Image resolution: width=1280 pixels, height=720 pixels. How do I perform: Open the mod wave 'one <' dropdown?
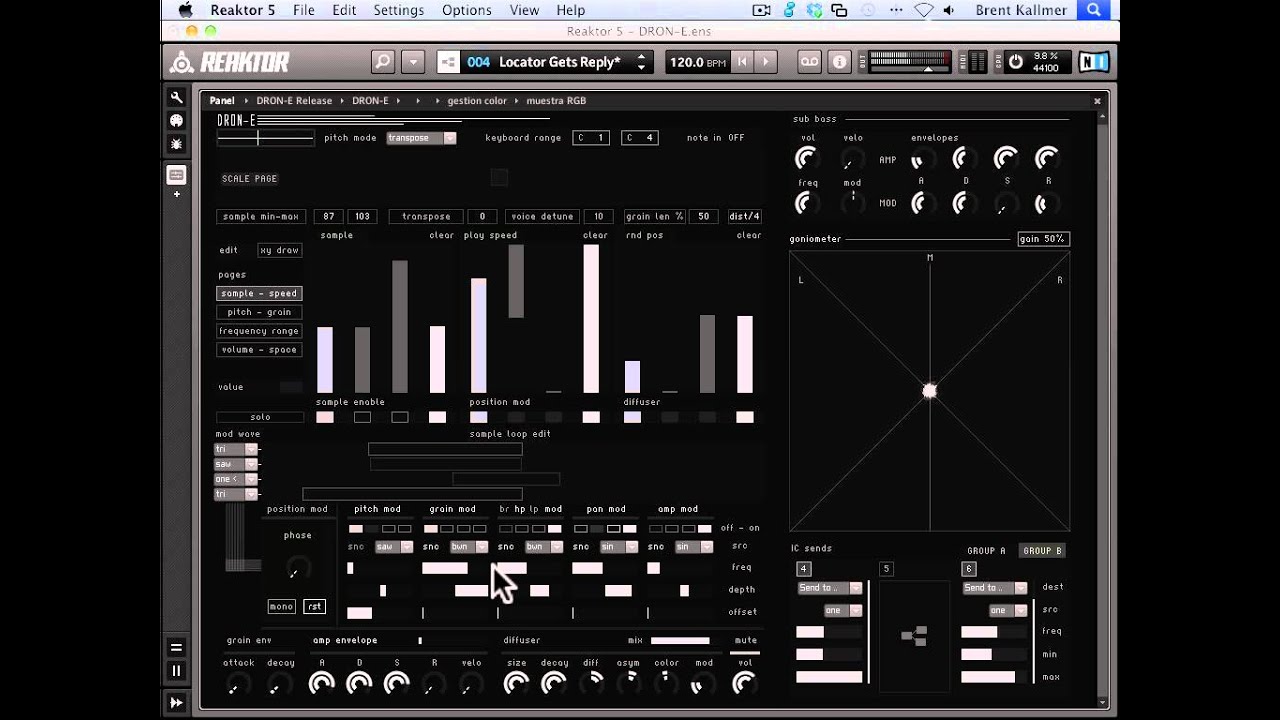click(237, 479)
